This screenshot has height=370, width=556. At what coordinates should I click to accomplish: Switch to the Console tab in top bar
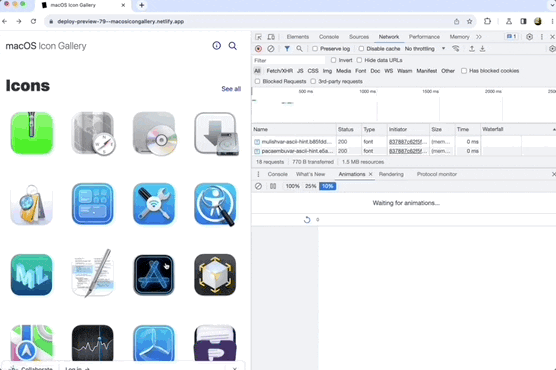pos(329,37)
